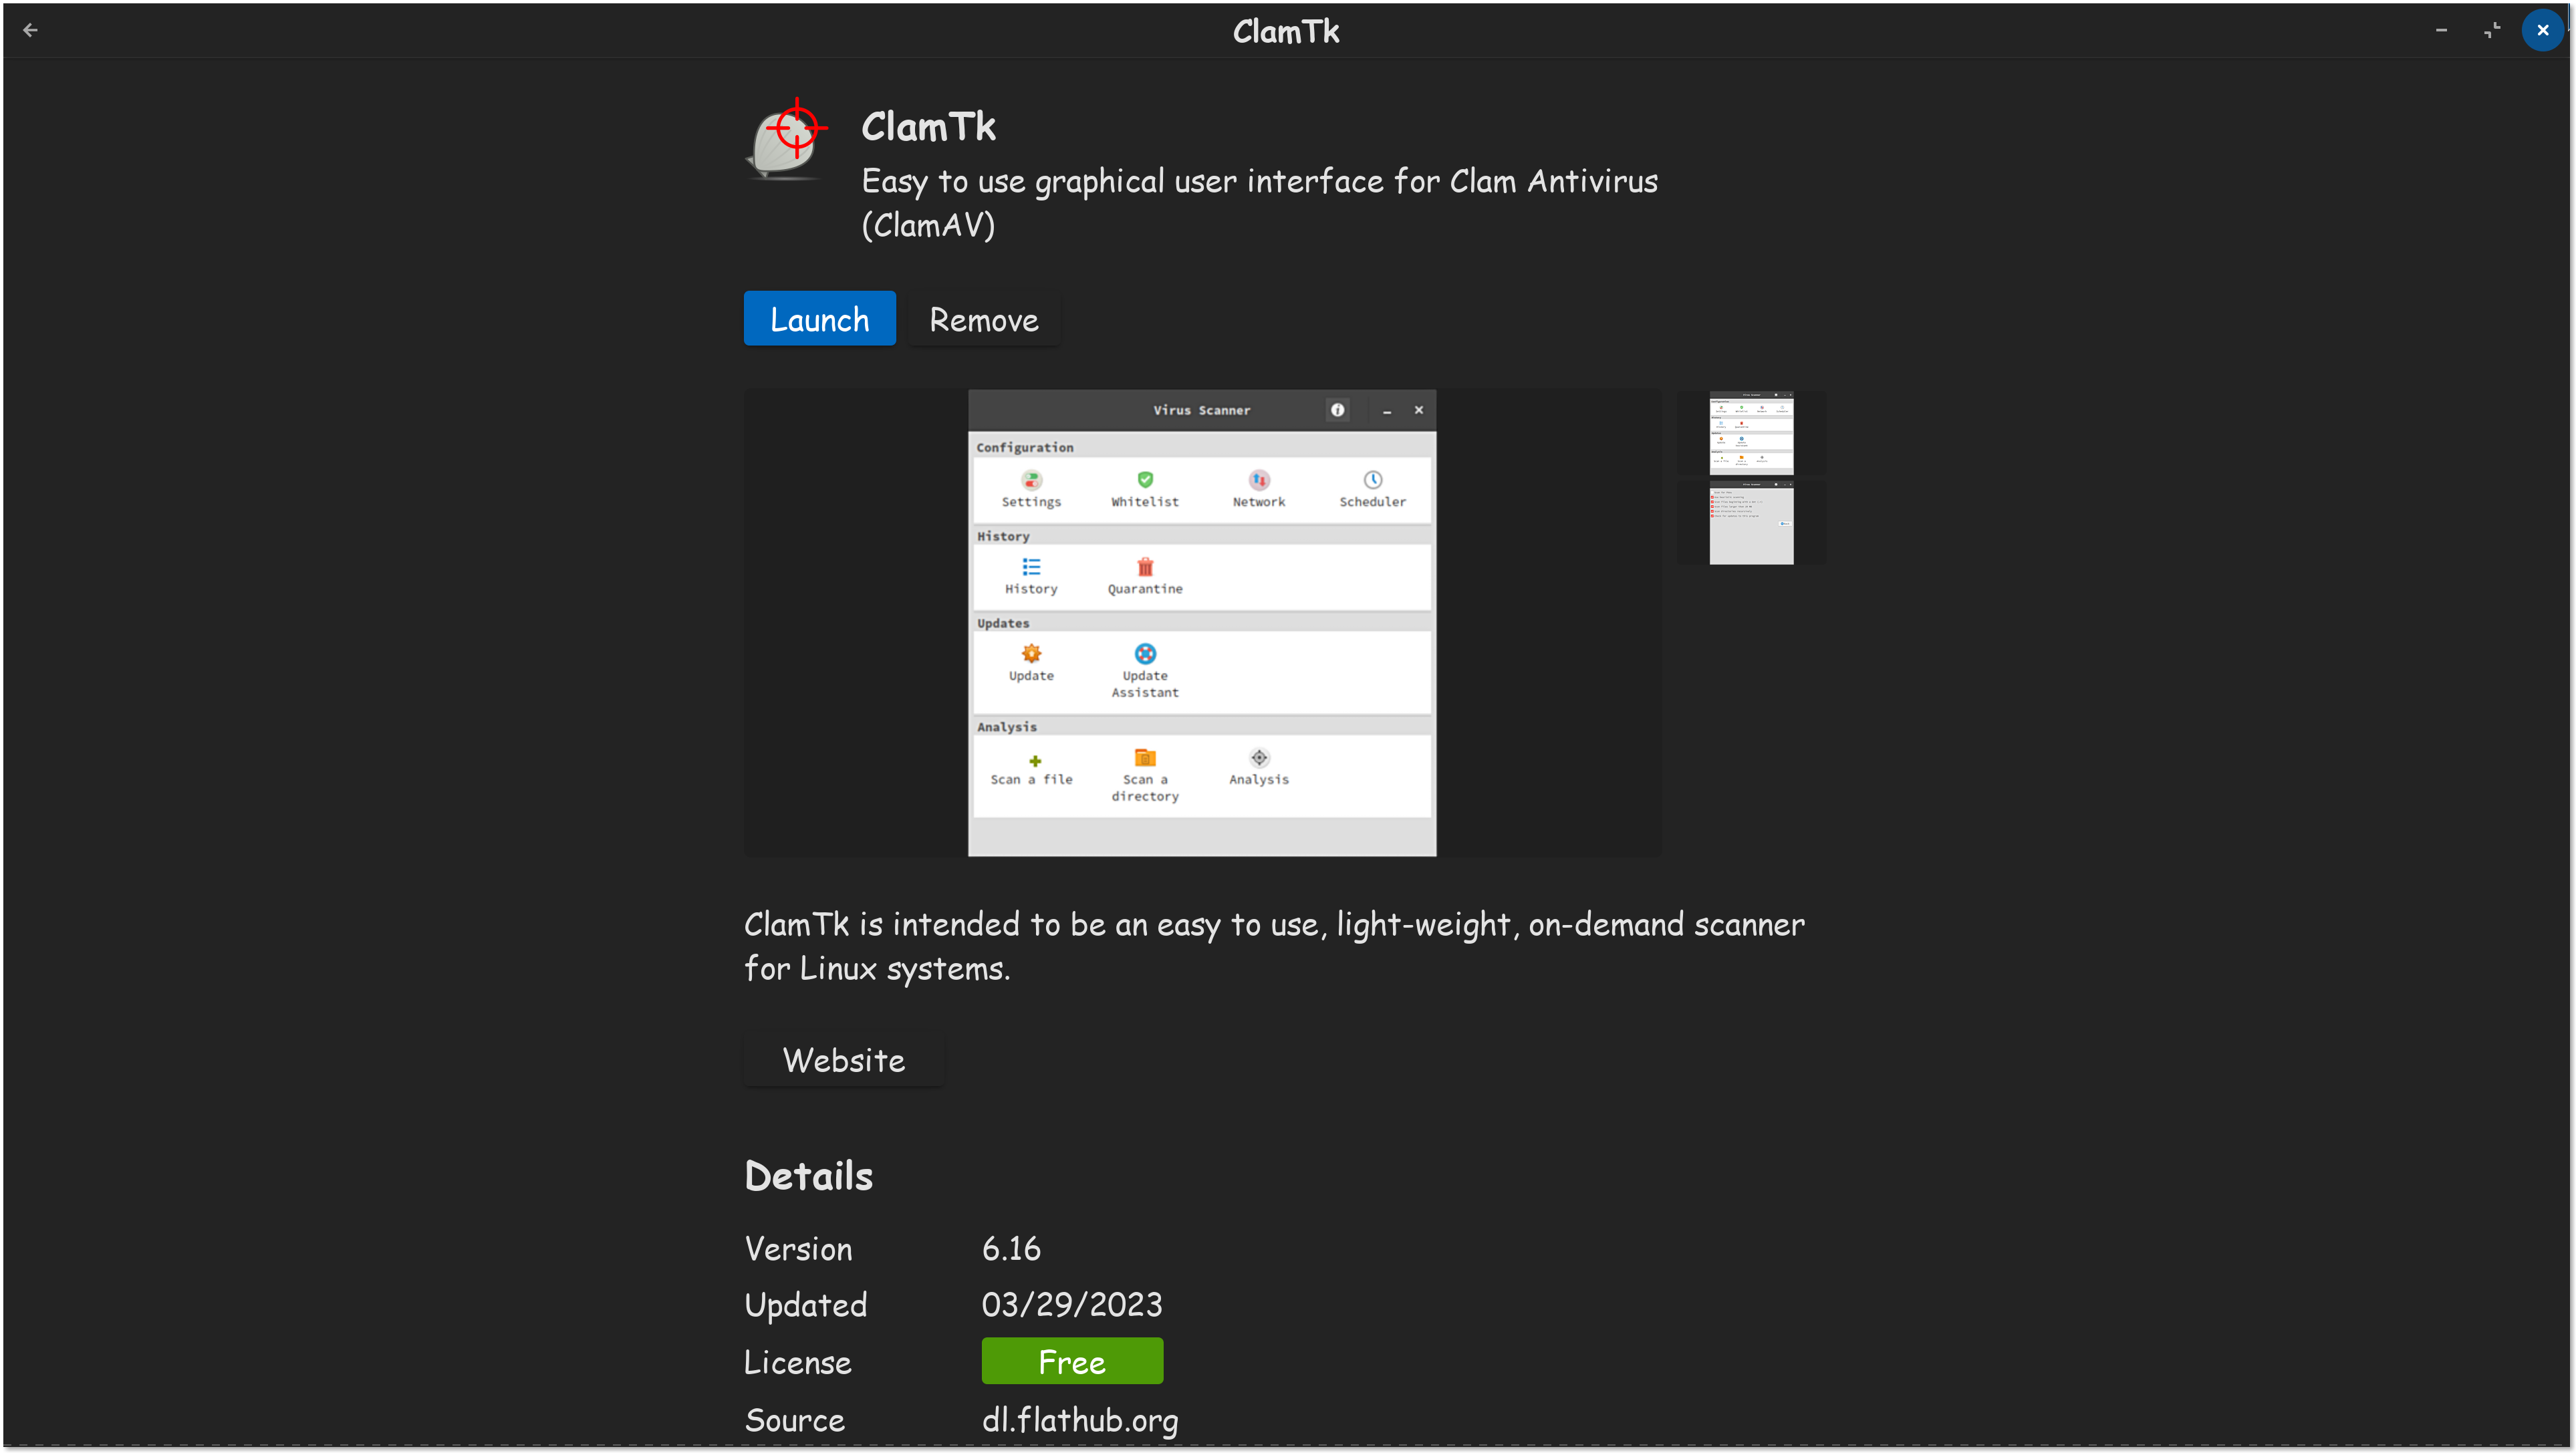Image resolution: width=2576 pixels, height=1453 pixels.
Task: Minimize the ClamTk software window
Action: 2441,30
